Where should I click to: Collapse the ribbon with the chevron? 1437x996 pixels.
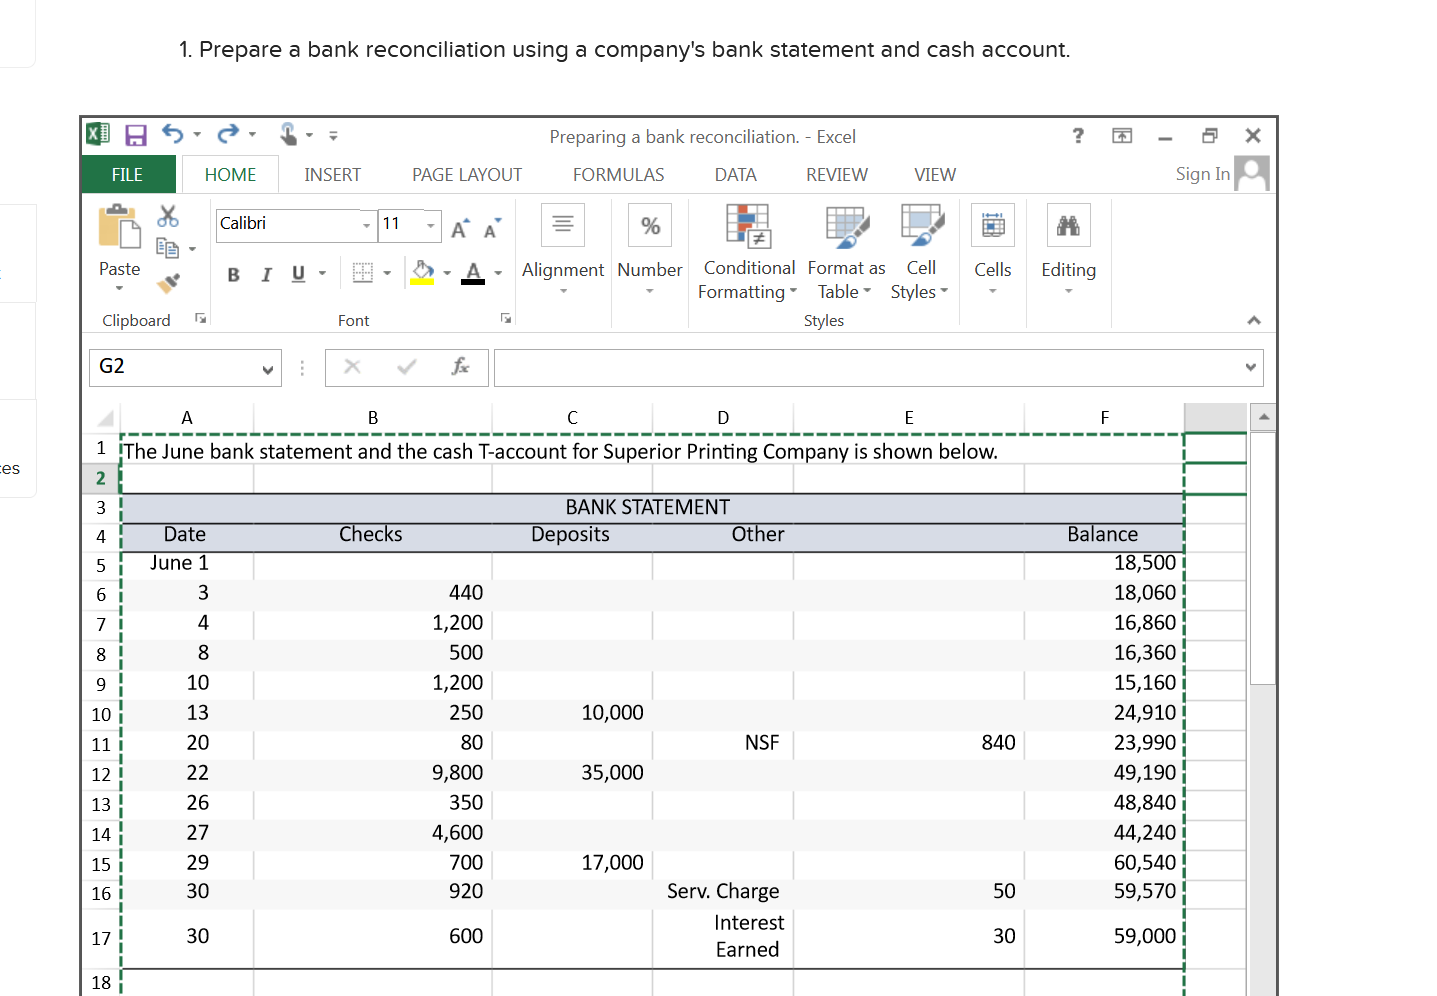pyautogui.click(x=1254, y=320)
